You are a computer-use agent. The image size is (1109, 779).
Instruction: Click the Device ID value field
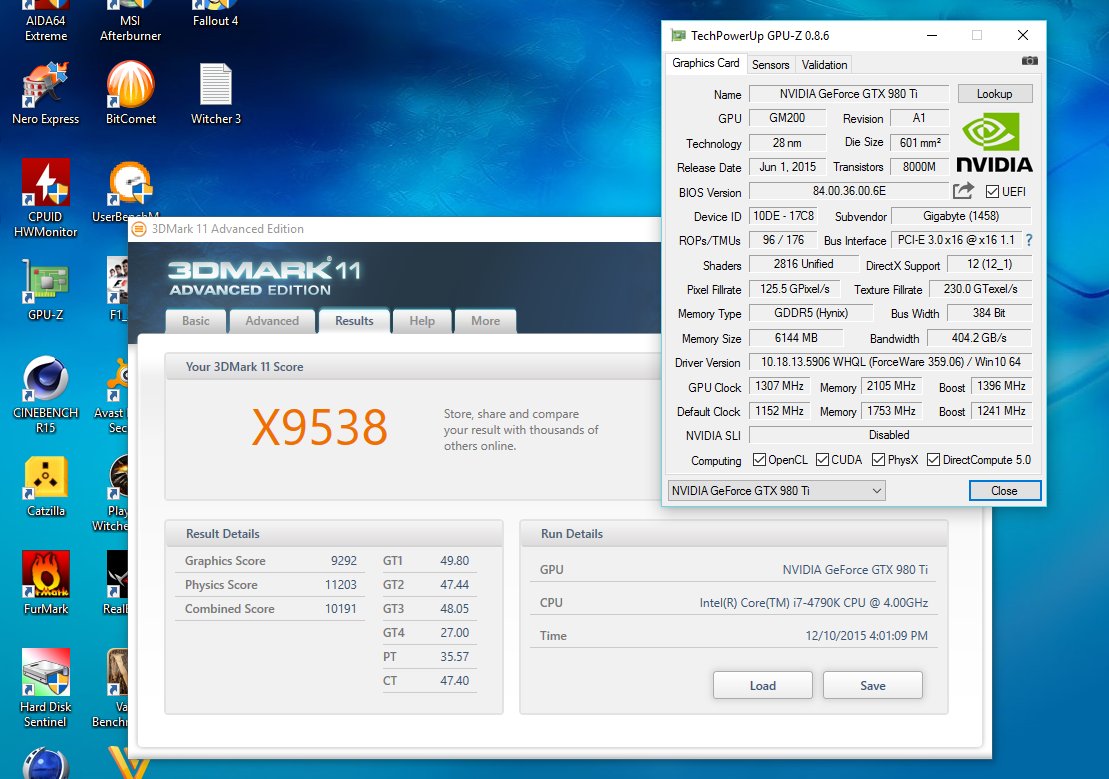click(x=783, y=216)
